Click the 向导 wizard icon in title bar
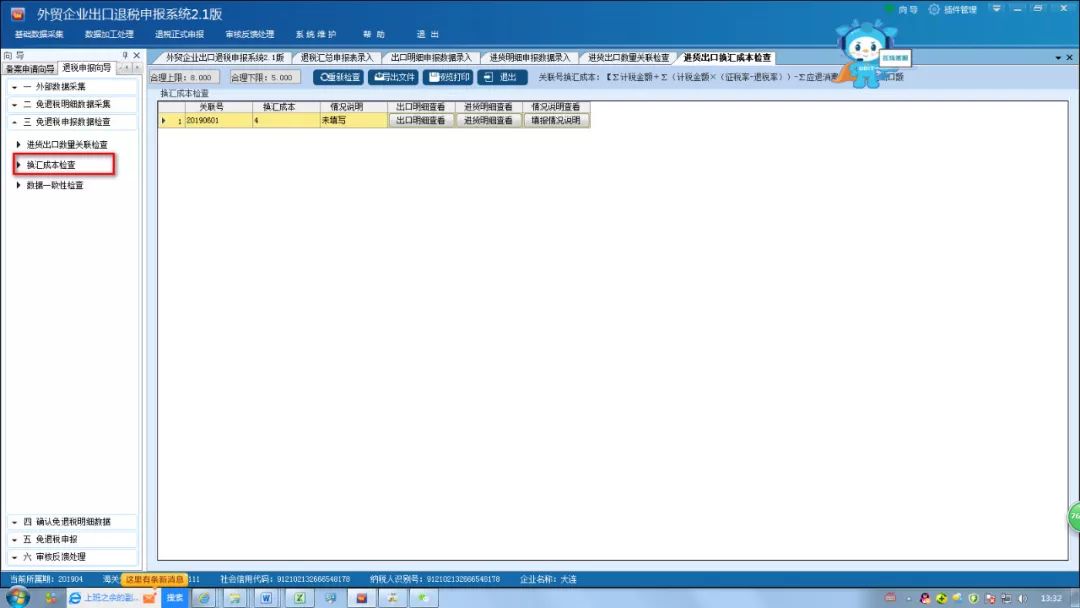This screenshot has width=1080, height=608. click(900, 10)
